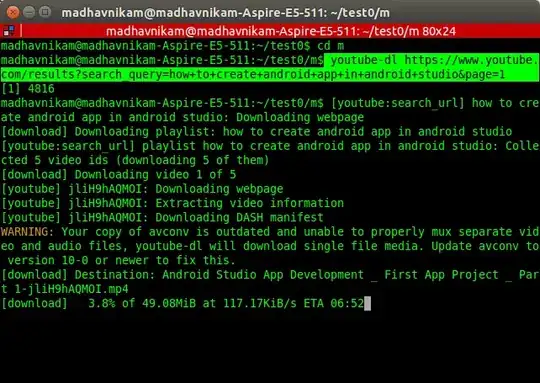Click 'Extracting video information' line

point(173,203)
